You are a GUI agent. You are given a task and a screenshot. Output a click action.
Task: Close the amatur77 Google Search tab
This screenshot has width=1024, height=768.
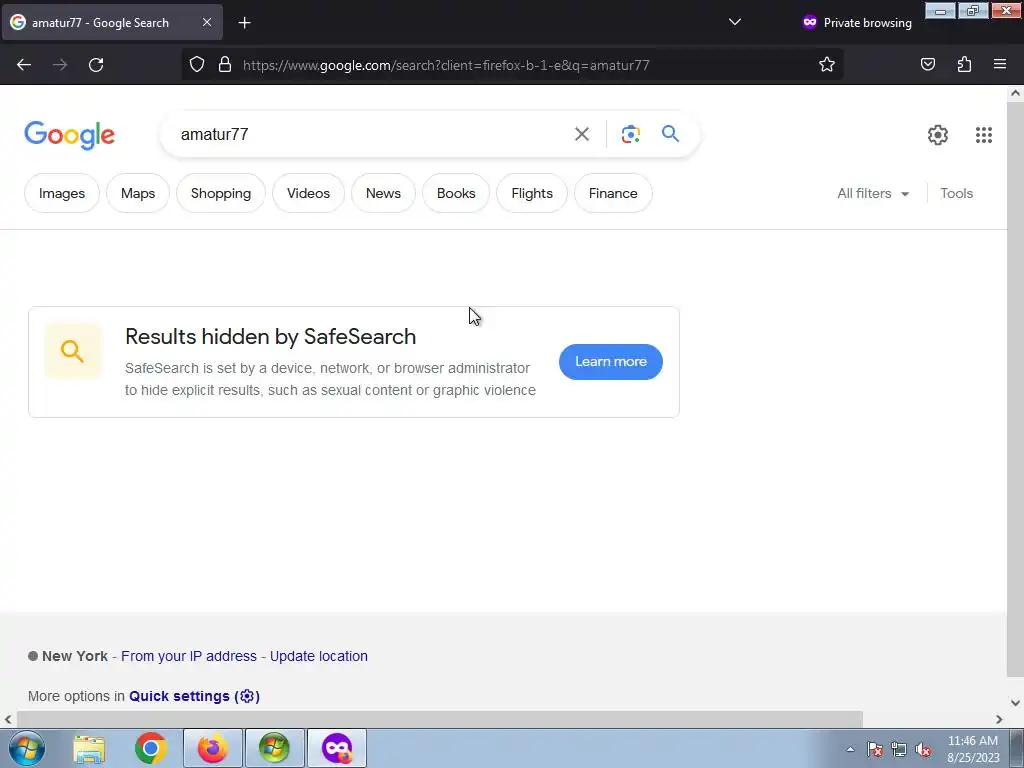(x=206, y=22)
